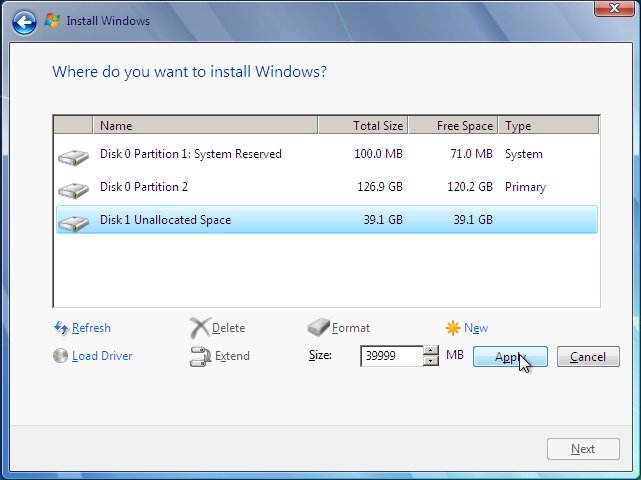Viewport: 641px width, 480px height.
Task: Click the Load Driver disc icon
Action: (60, 356)
